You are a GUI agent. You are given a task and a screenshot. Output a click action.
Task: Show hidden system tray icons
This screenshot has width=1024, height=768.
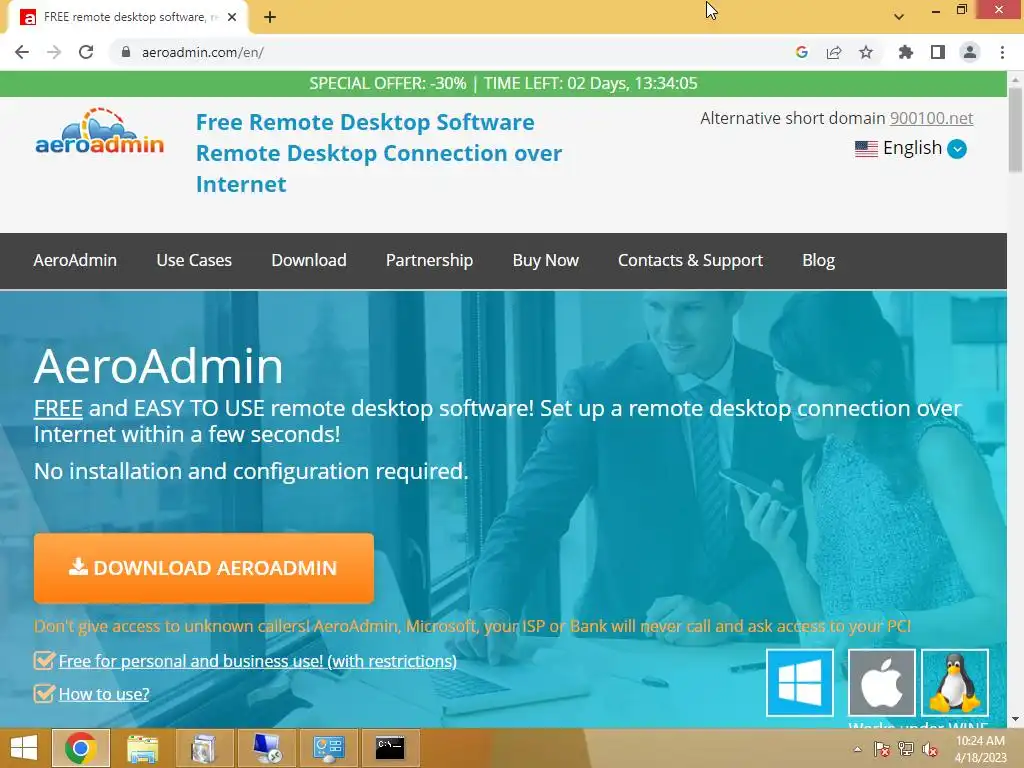(x=857, y=749)
